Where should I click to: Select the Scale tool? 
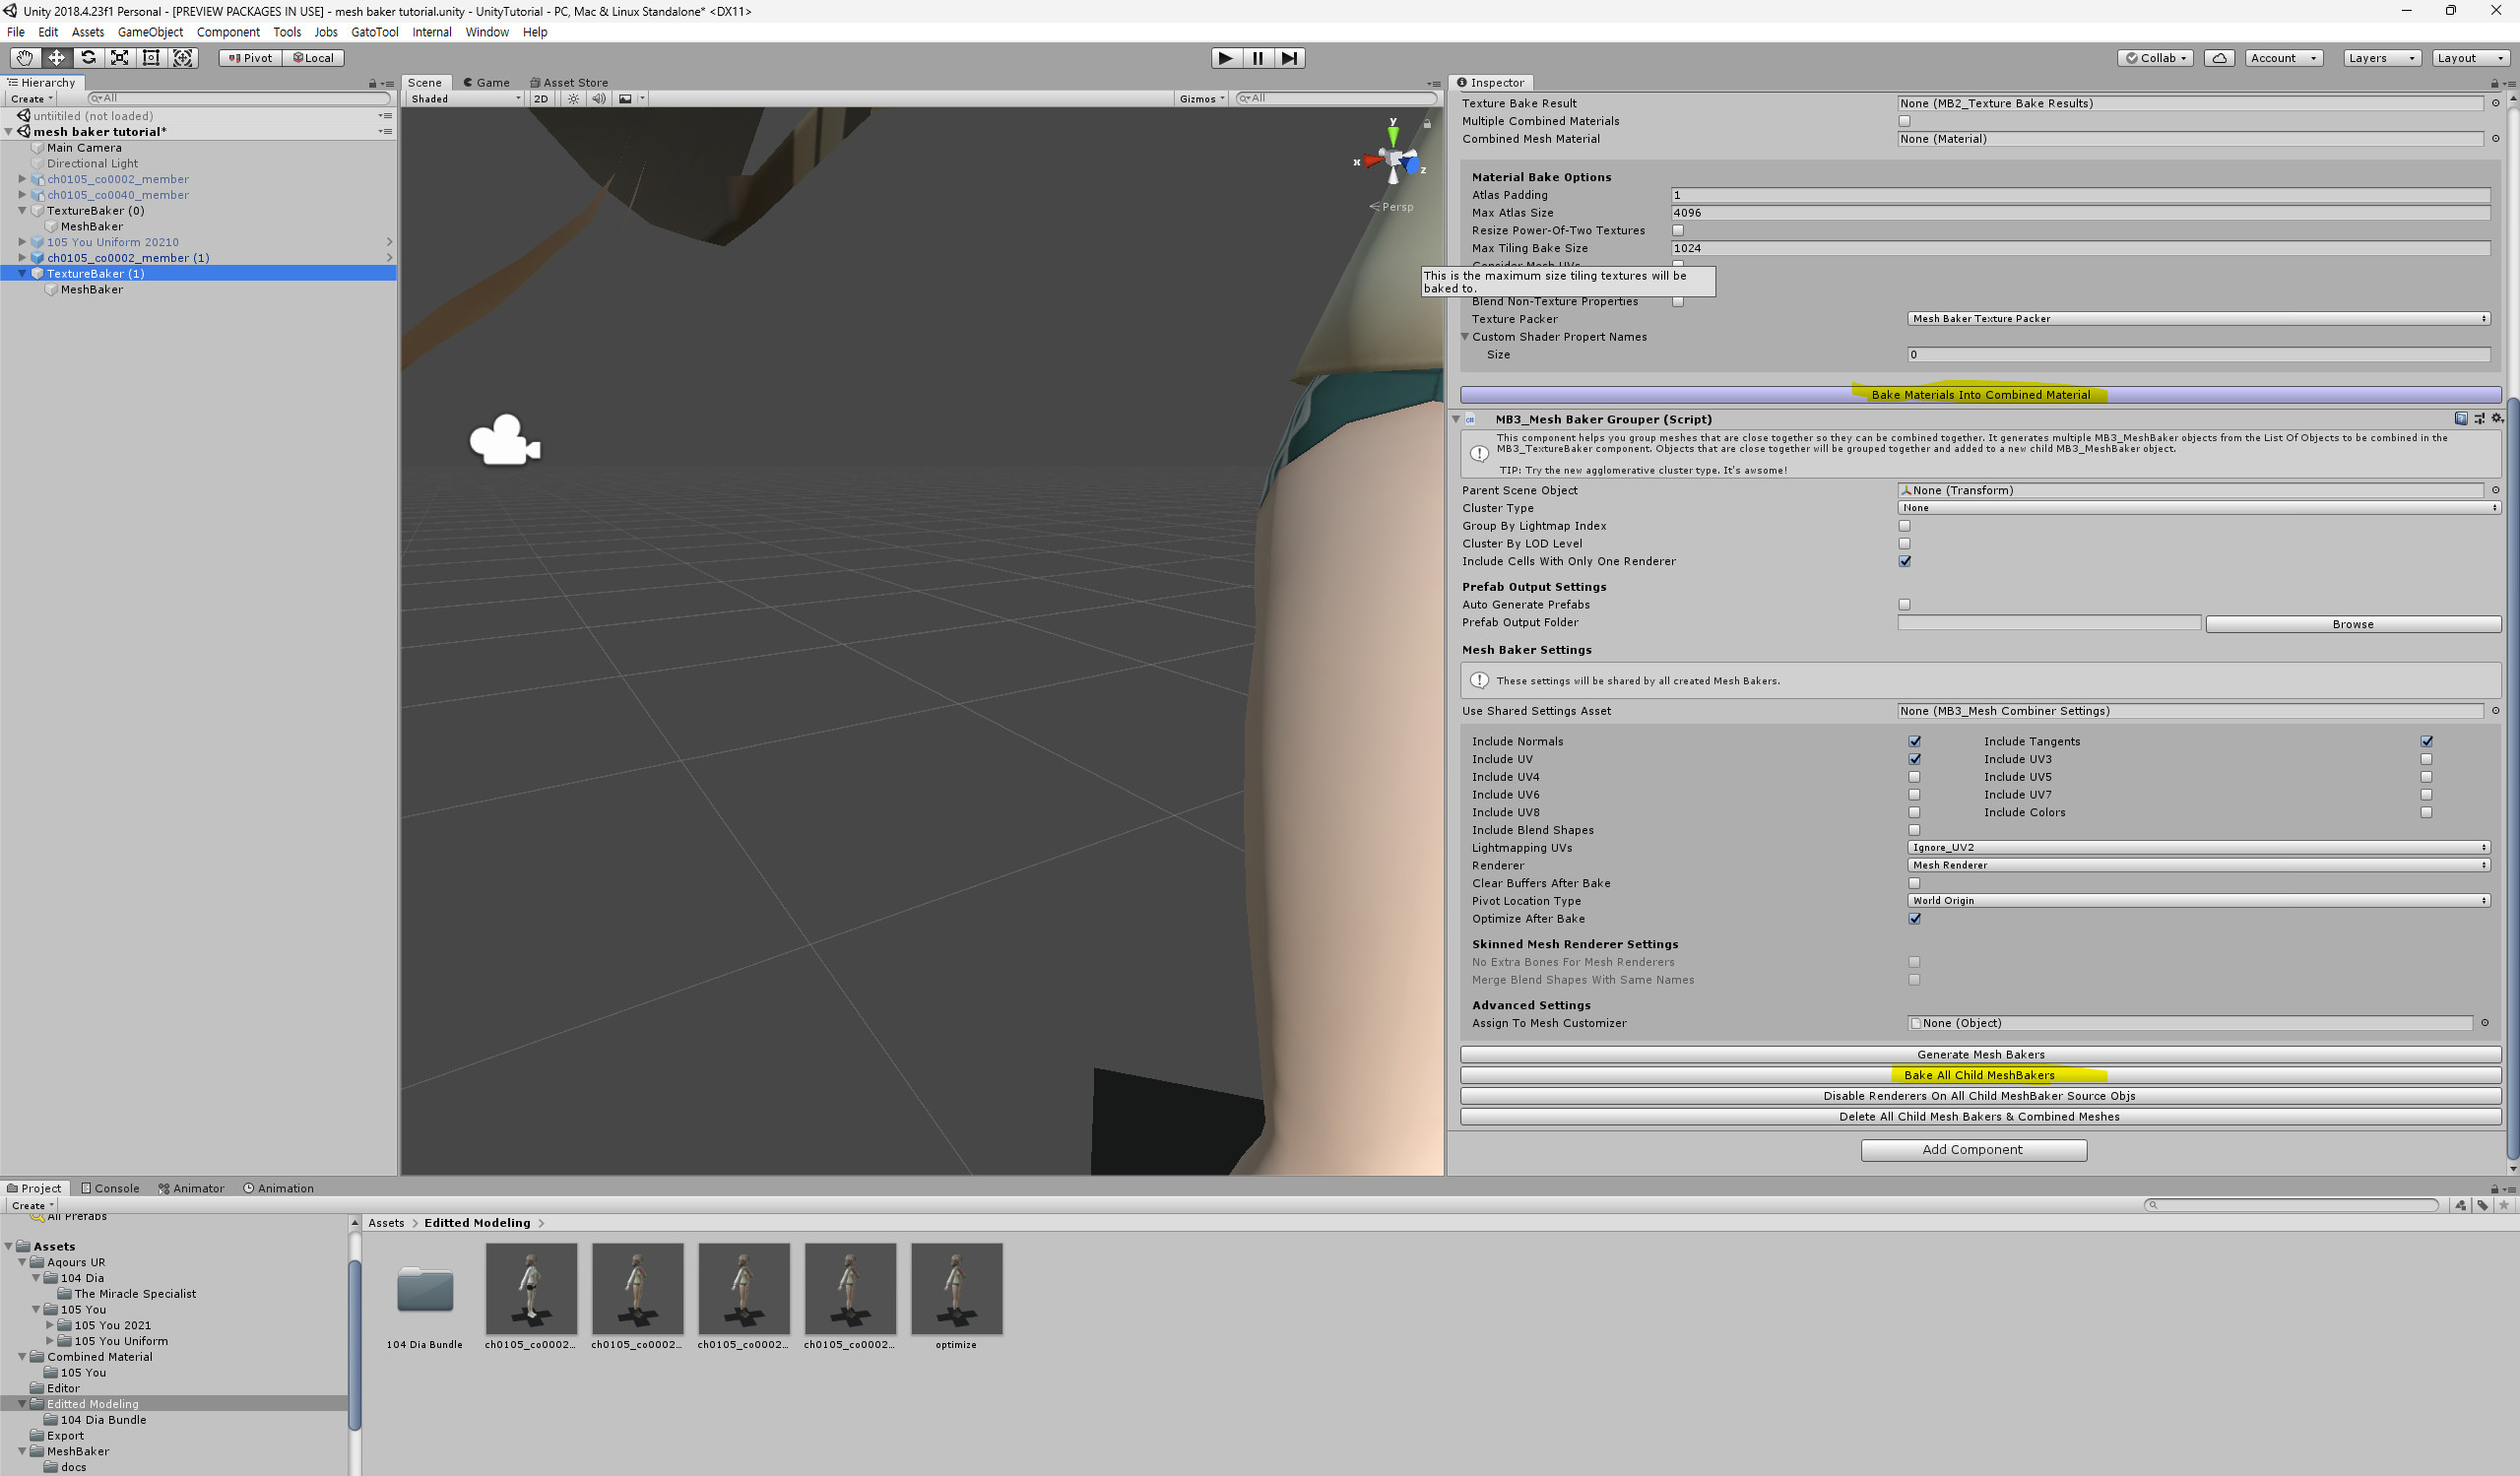click(119, 57)
